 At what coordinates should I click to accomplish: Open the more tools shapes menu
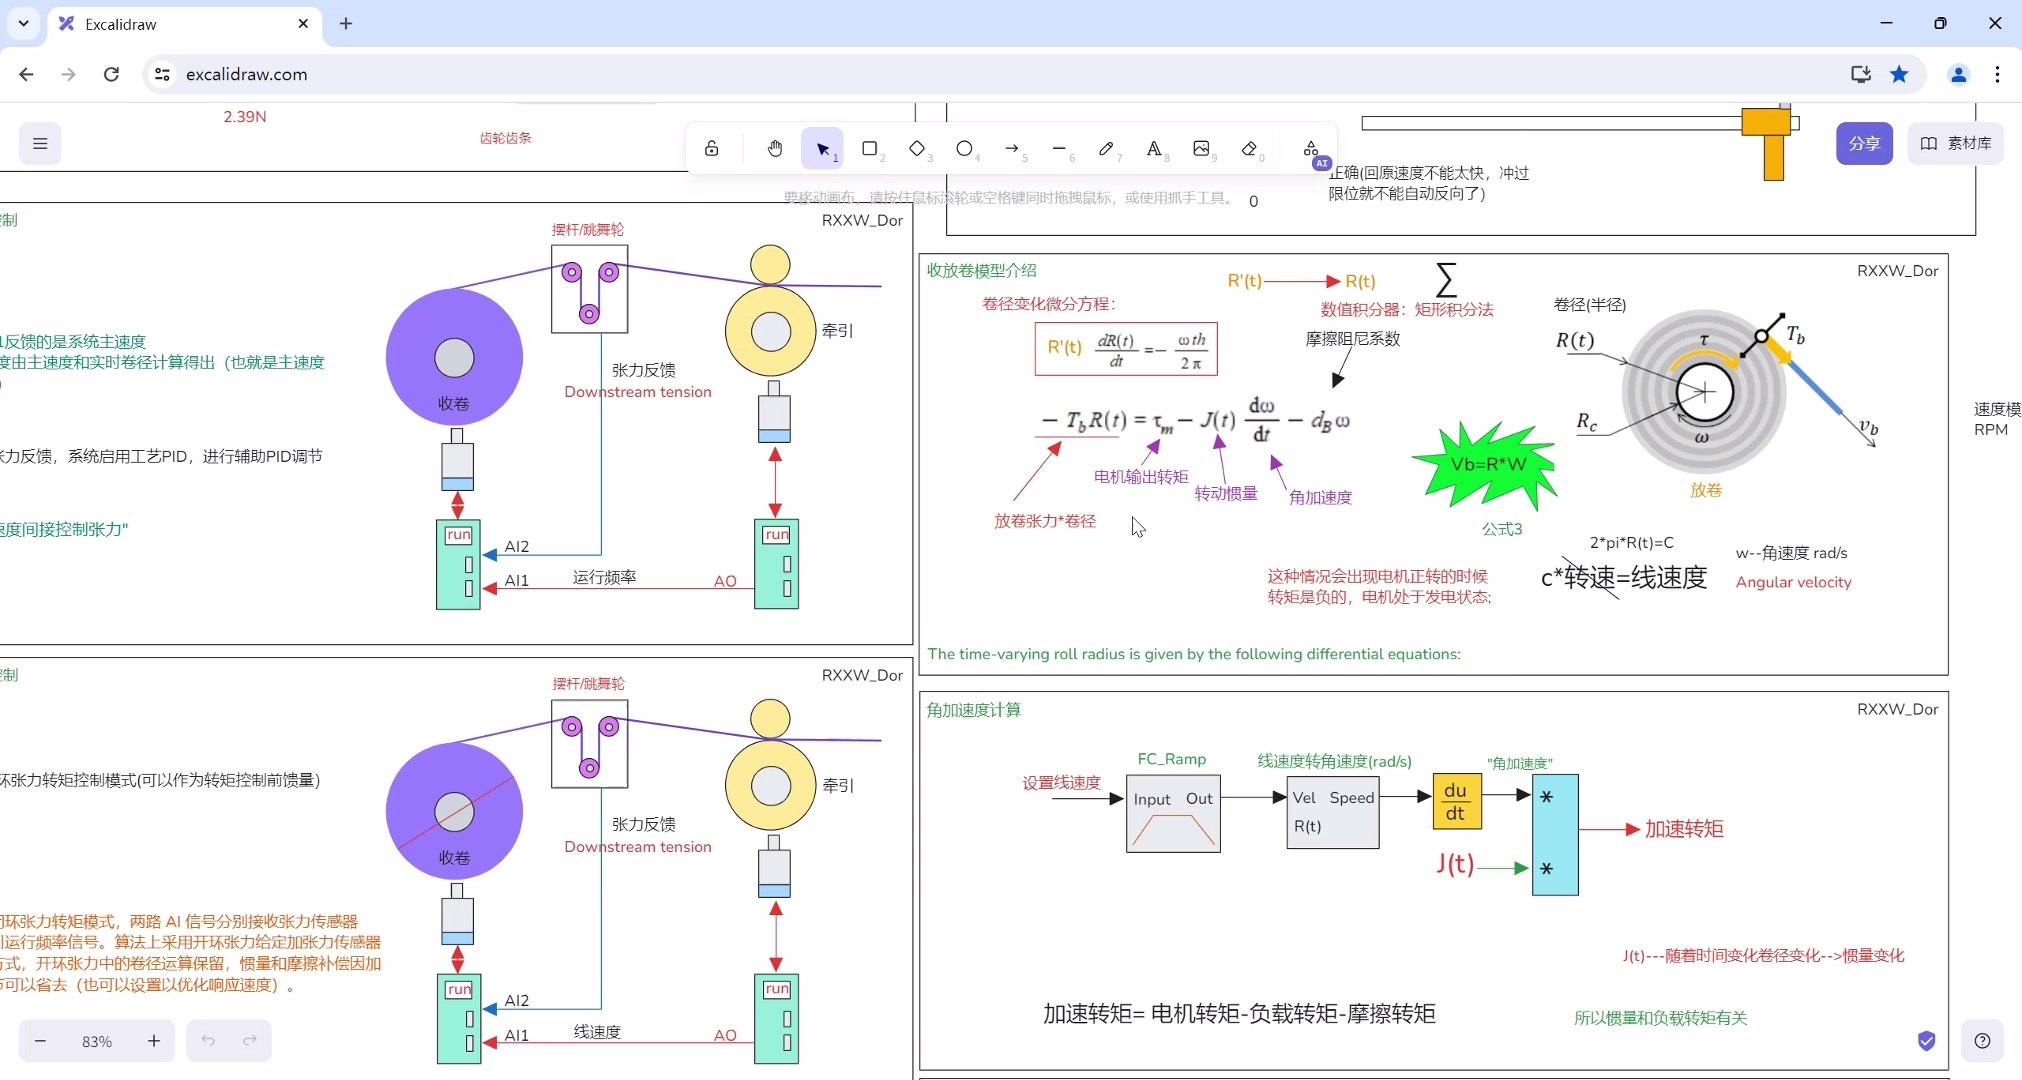tap(1311, 149)
